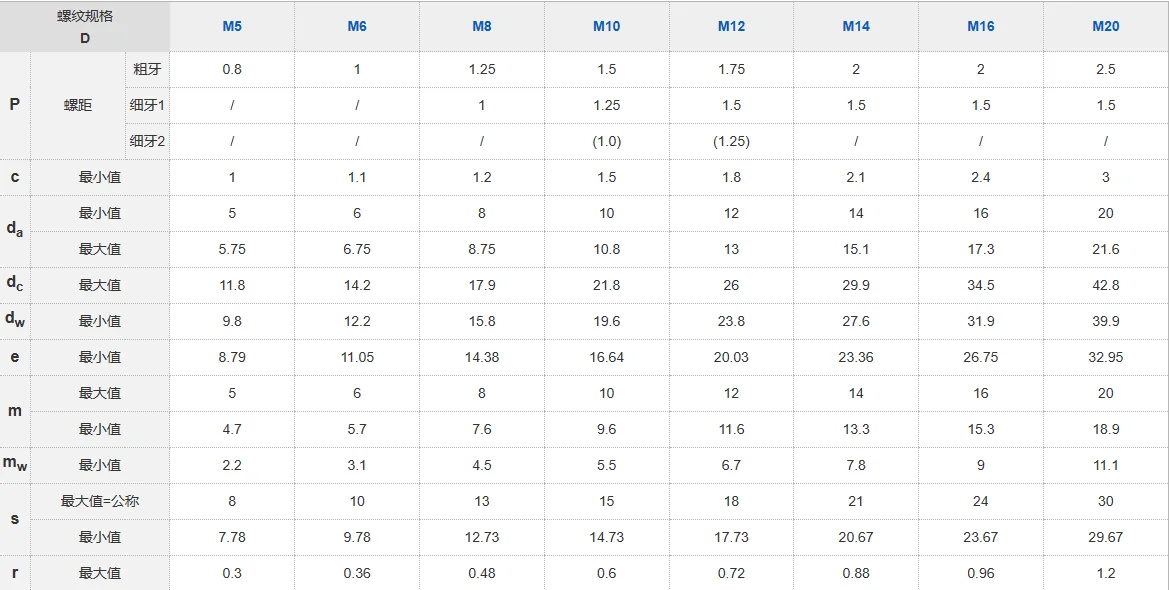Select the M16 dc value 34.5

pos(980,285)
